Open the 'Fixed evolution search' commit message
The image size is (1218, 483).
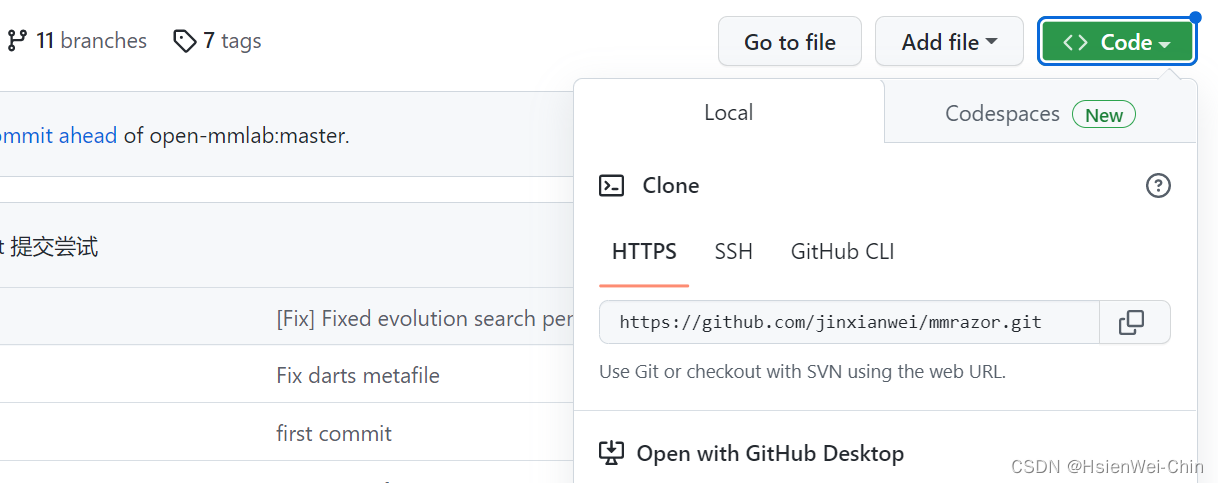click(424, 318)
